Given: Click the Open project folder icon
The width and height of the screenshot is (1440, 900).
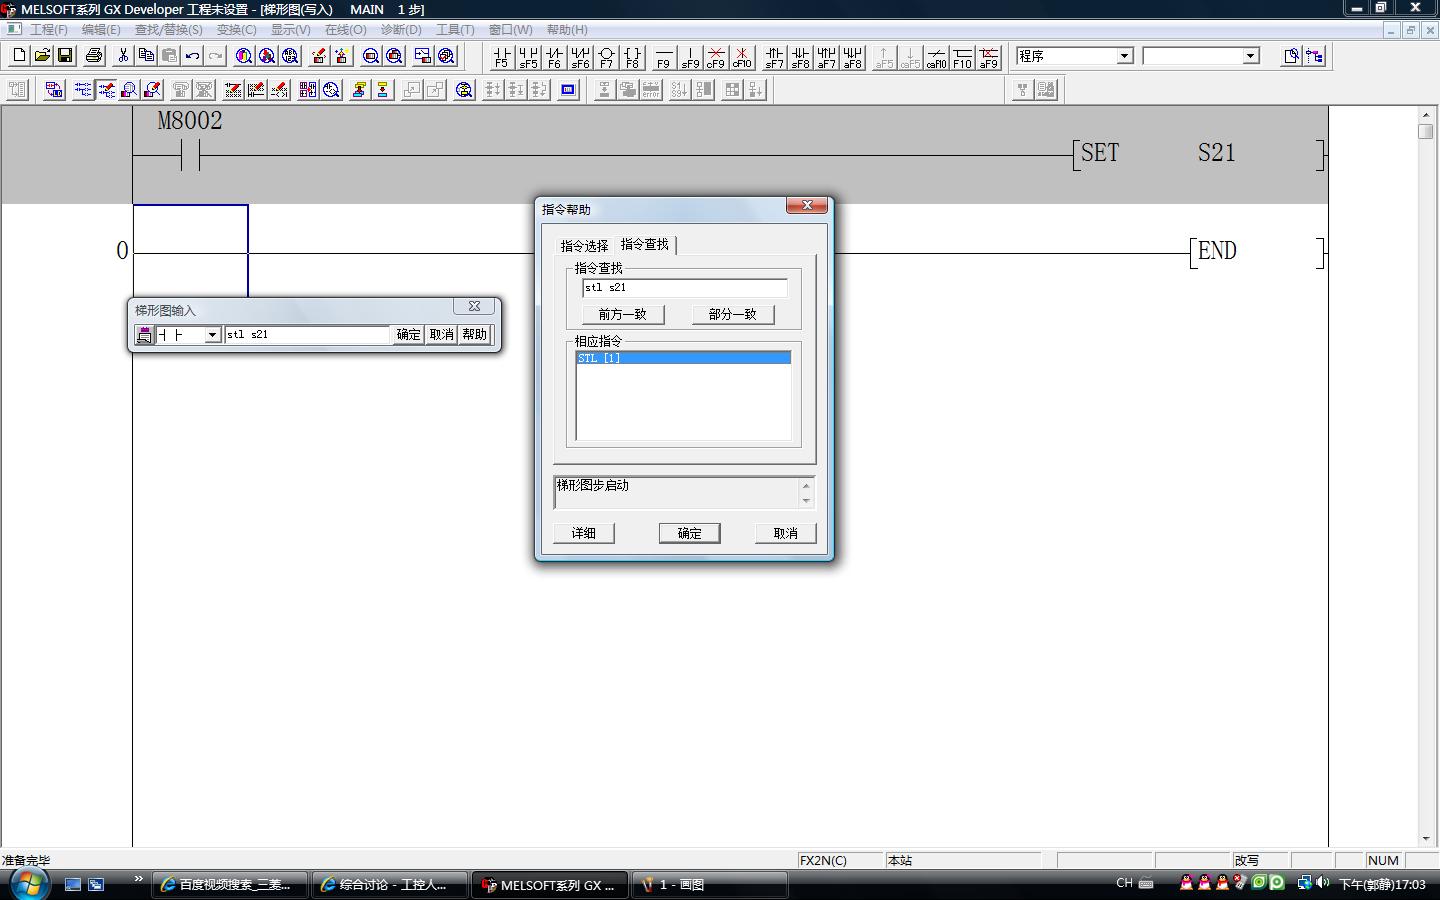Looking at the screenshot, I should (42, 56).
